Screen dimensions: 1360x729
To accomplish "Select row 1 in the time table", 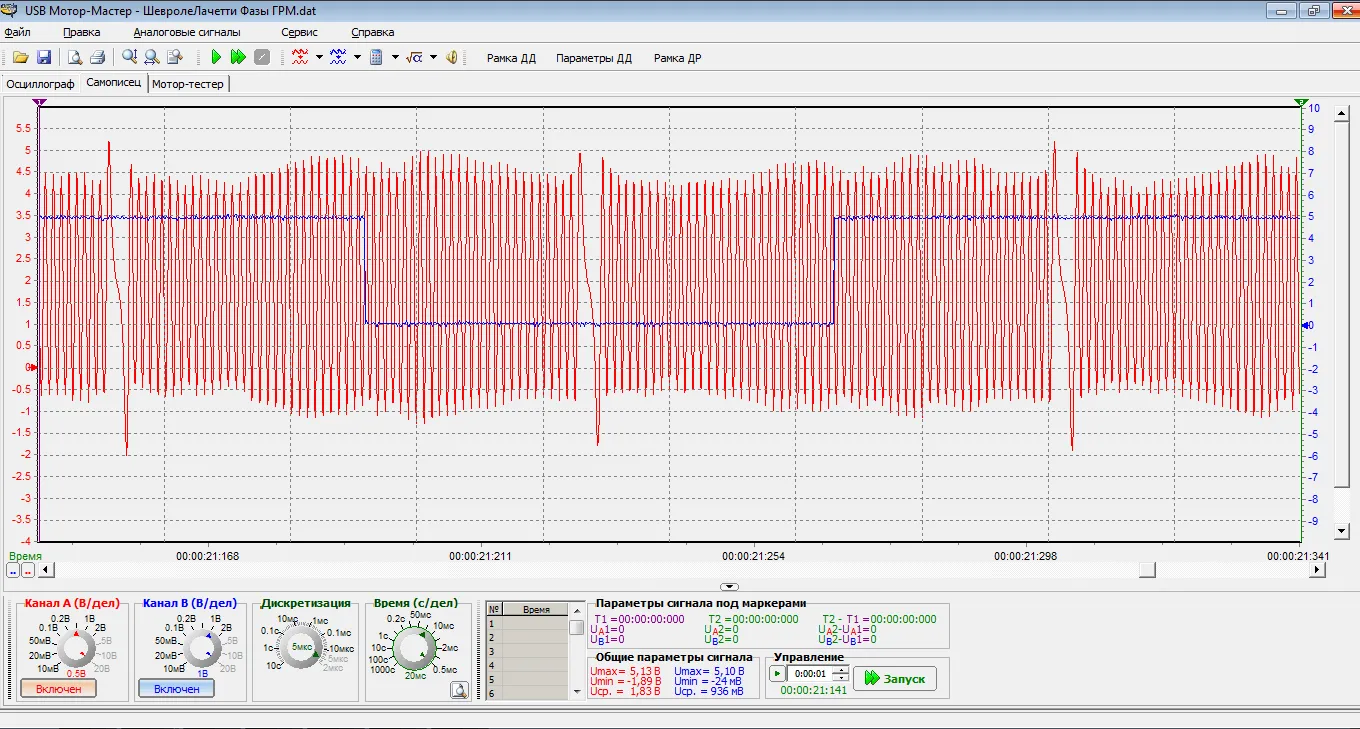I will [x=527, y=623].
